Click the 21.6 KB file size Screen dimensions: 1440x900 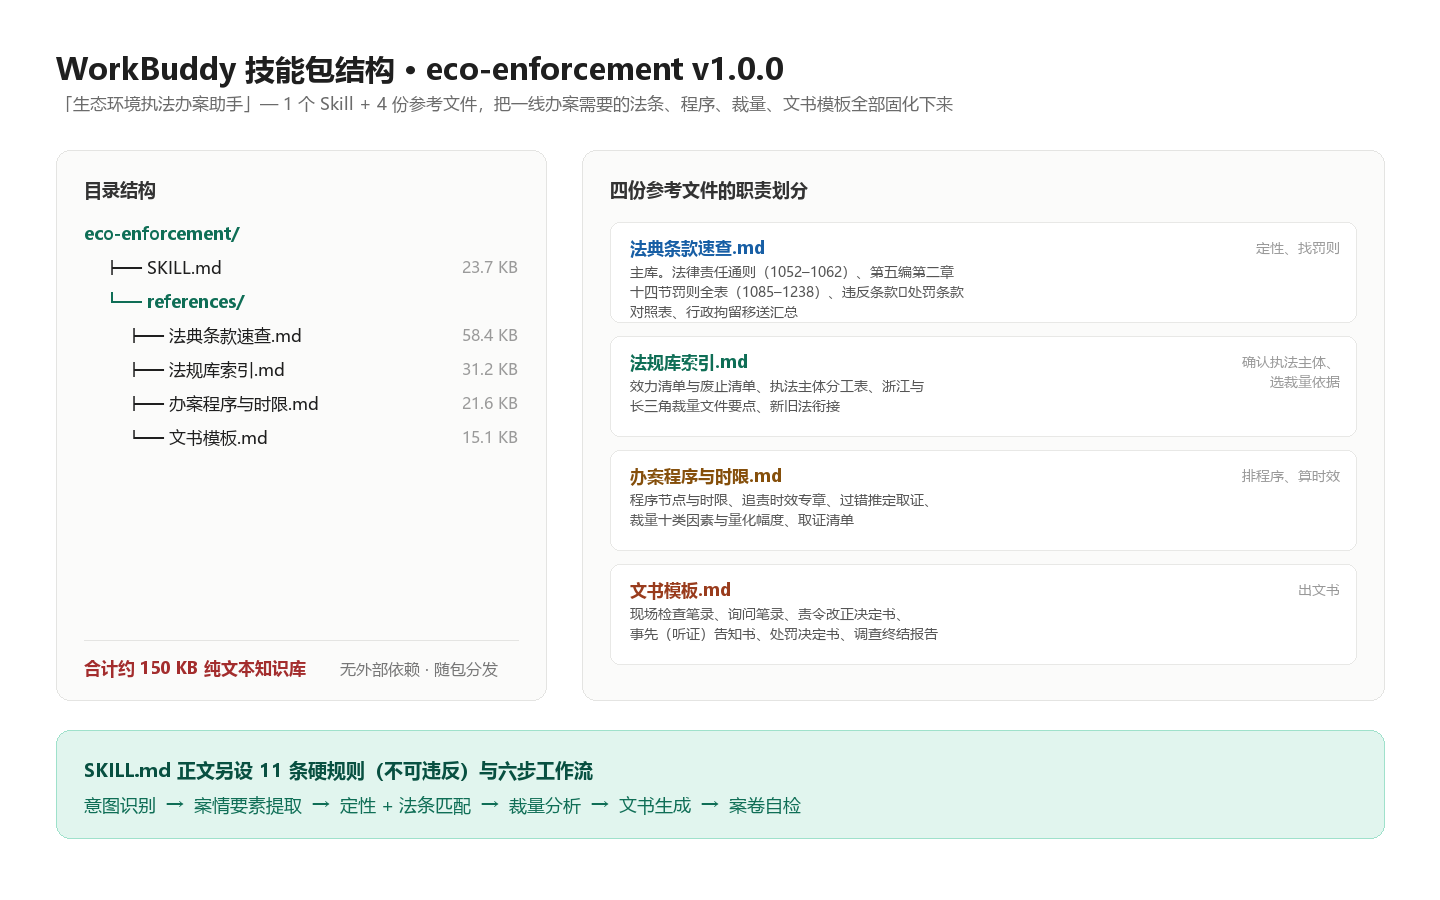[490, 404]
